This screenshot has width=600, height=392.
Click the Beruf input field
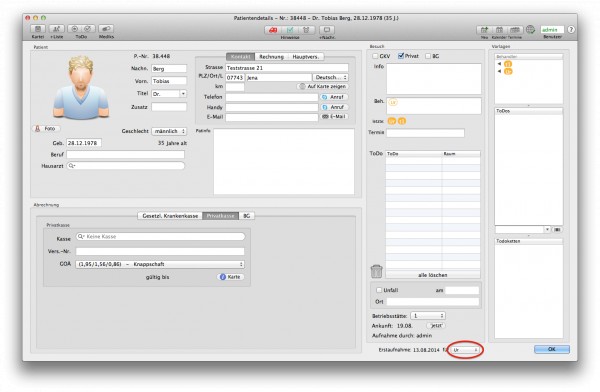(126, 155)
